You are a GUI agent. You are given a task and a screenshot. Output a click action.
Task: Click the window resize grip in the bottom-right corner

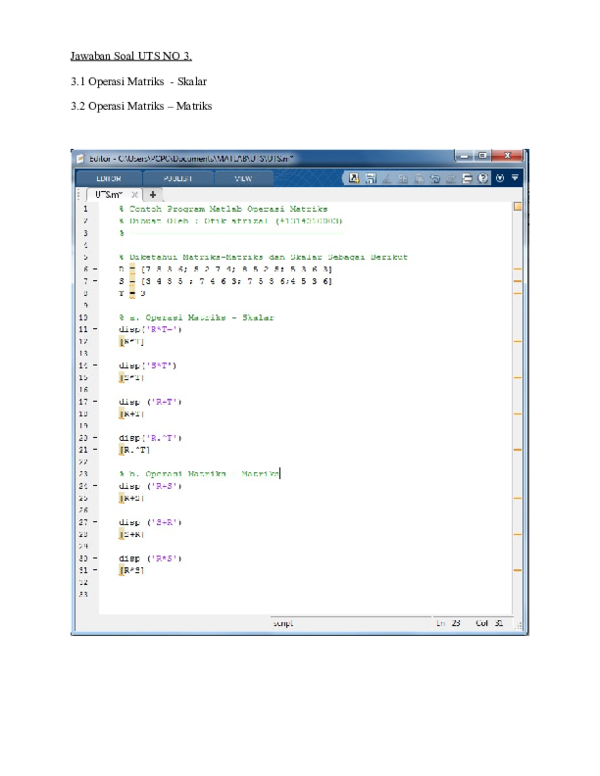click(519, 625)
